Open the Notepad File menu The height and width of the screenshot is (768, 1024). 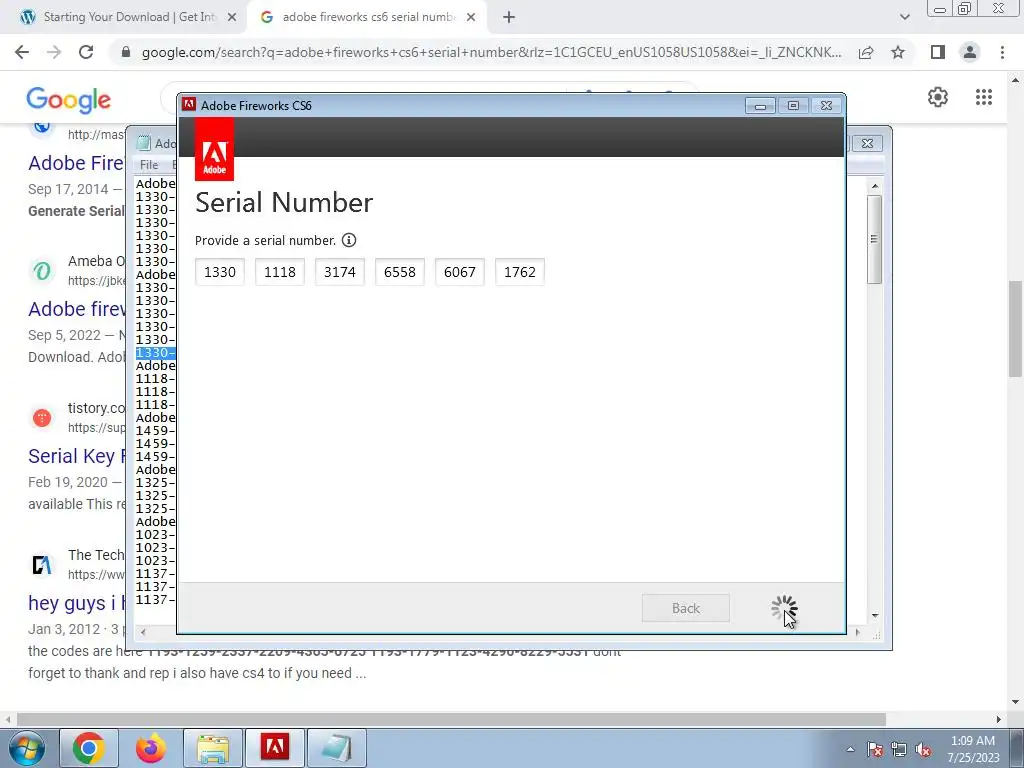click(x=149, y=165)
